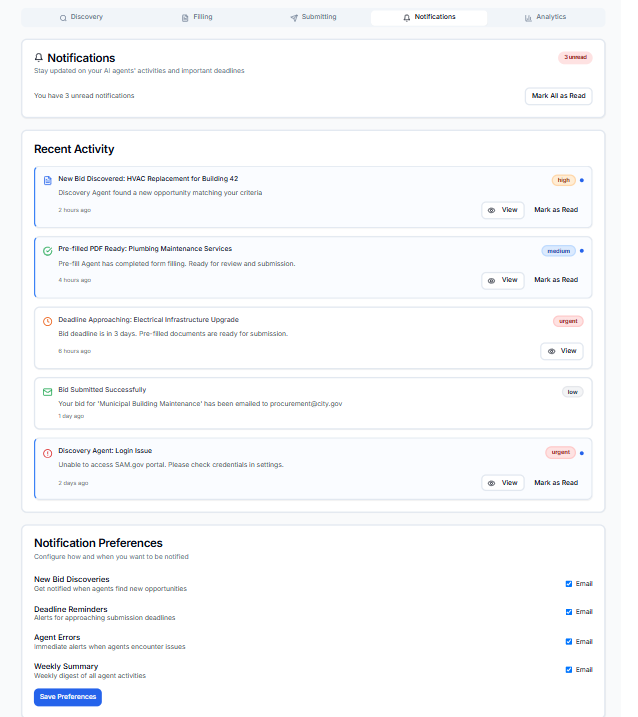Mark Login Issue notification as read
This screenshot has height=717, width=638.
tap(556, 483)
